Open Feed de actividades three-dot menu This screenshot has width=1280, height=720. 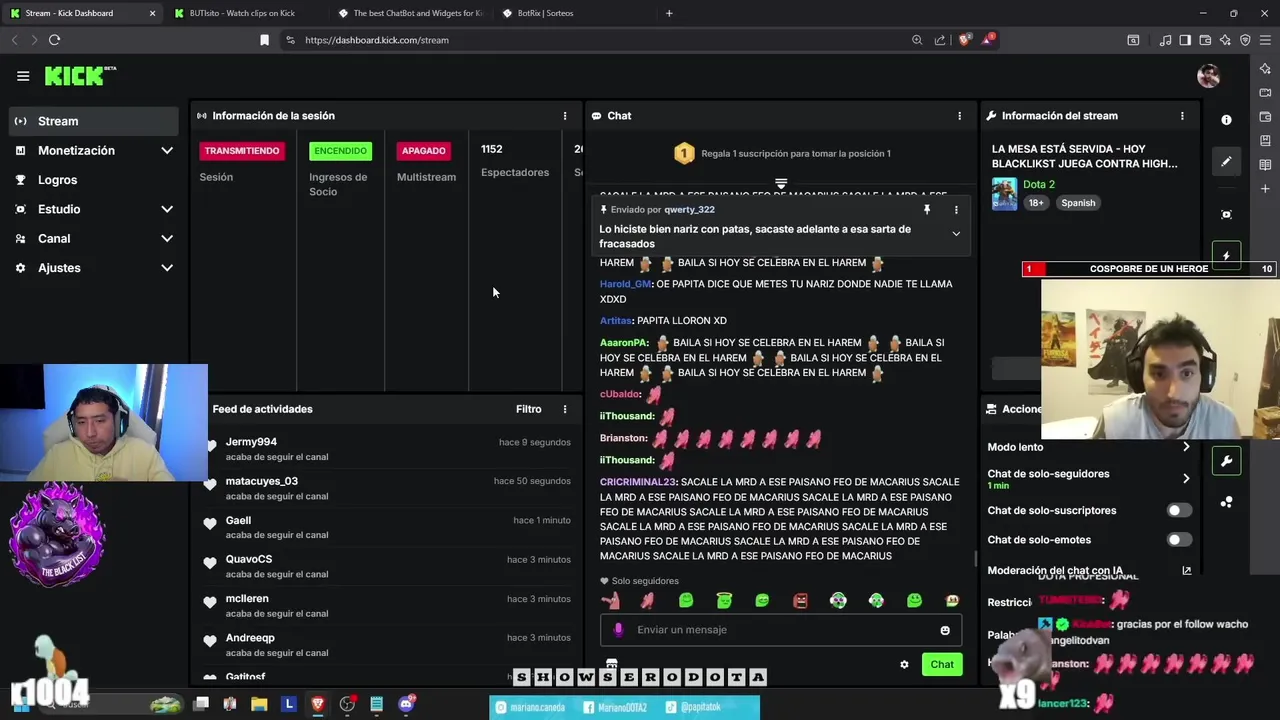pyautogui.click(x=565, y=409)
